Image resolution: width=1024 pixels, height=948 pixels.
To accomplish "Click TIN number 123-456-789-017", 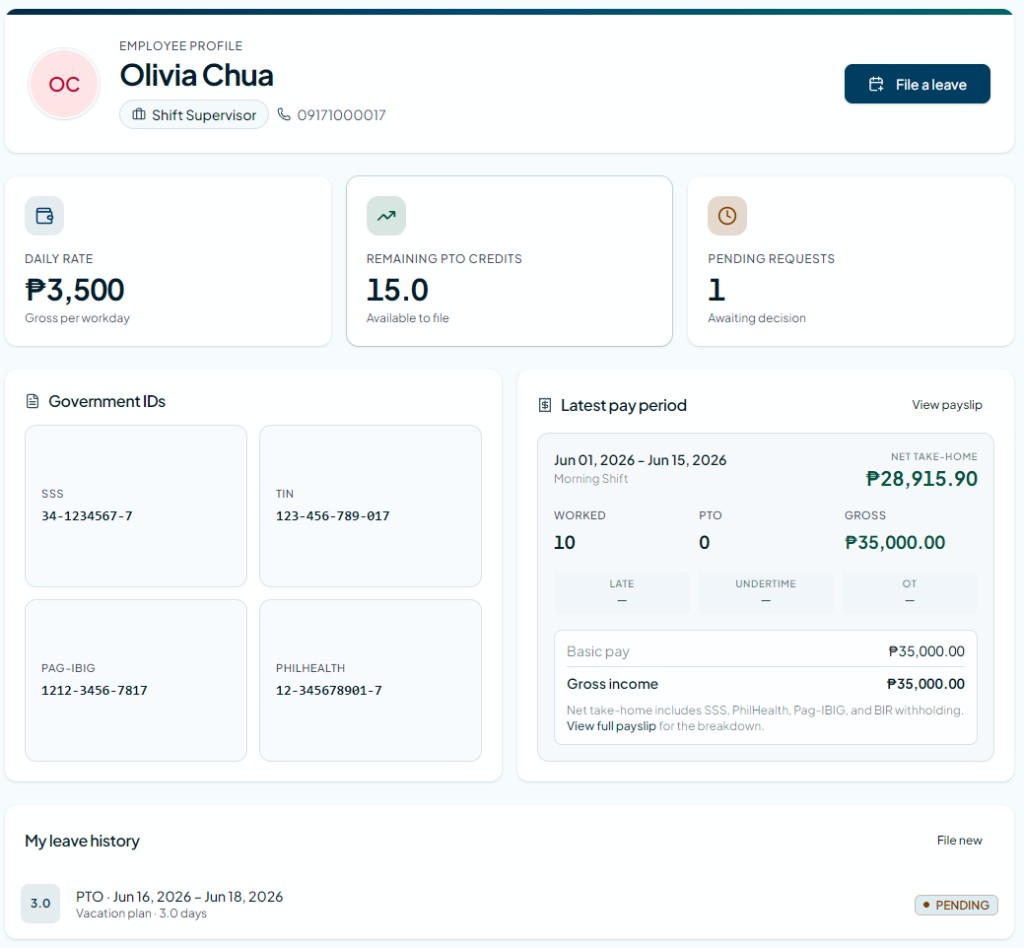I will coord(332,516).
